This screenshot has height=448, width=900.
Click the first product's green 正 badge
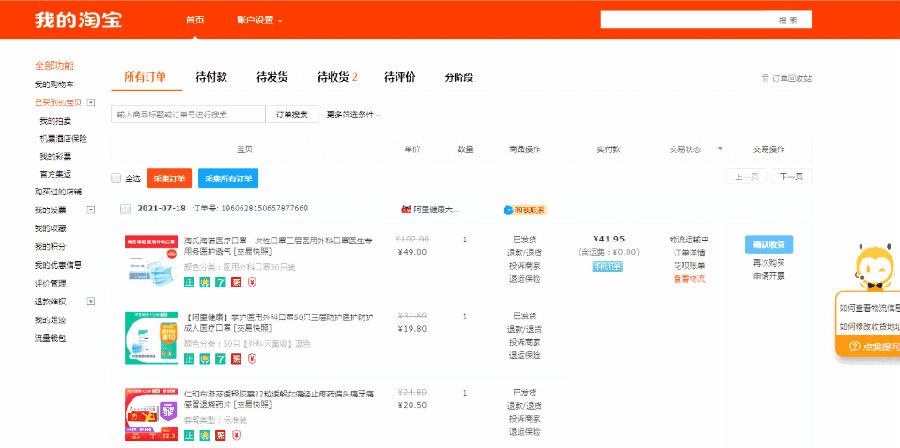190,283
